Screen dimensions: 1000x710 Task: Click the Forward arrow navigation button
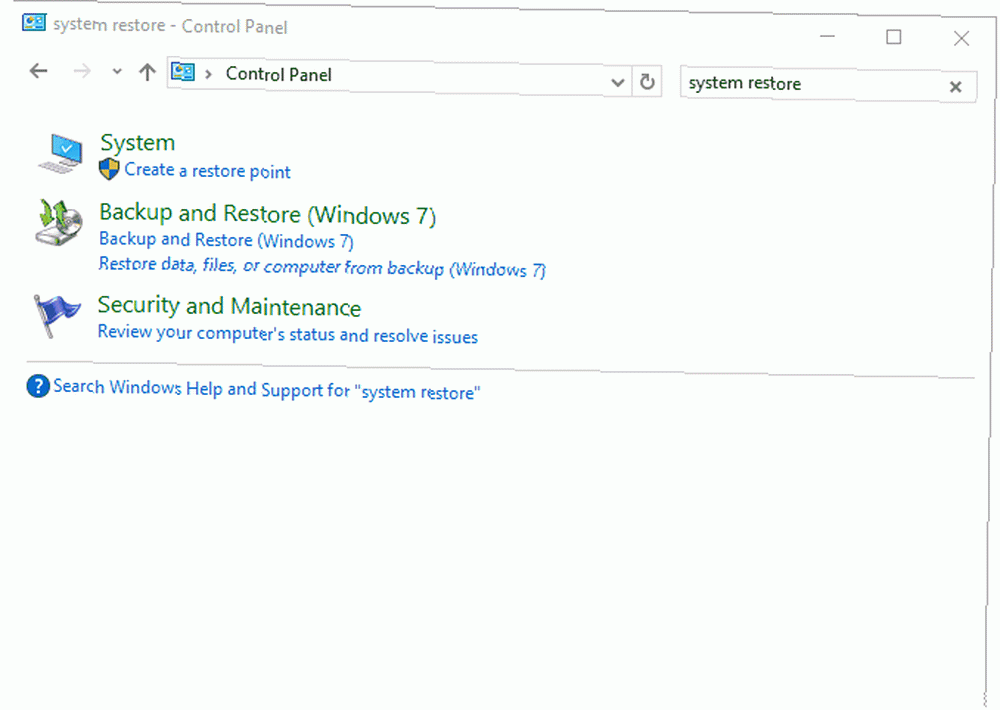tap(82, 71)
